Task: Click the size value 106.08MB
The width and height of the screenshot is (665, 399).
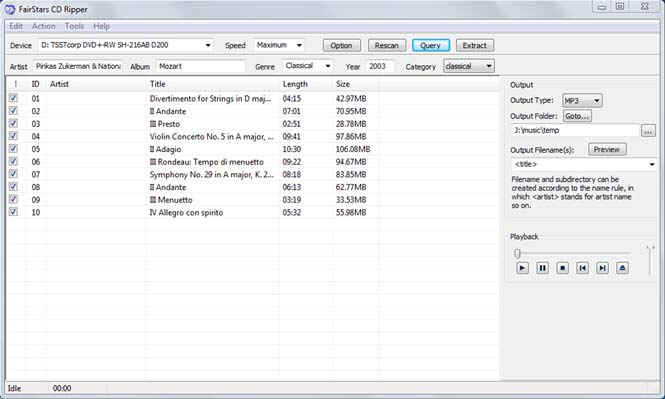Action: click(353, 149)
